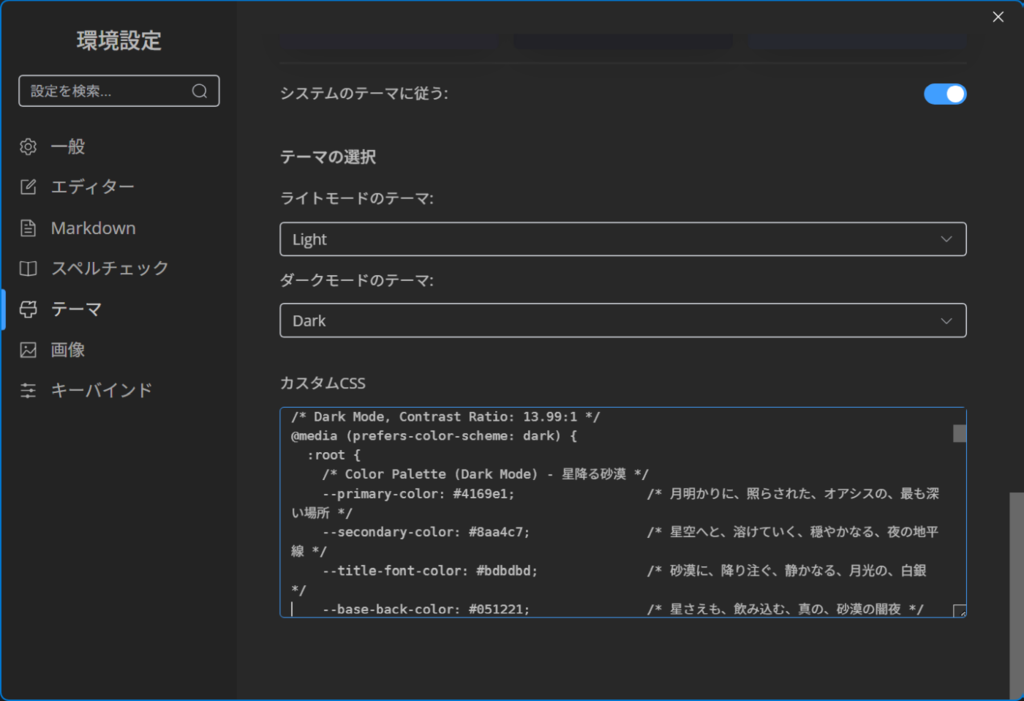Screen dimensions: 1024x701
Task: Click the --secondary-color: #8aa4c7 line
Action: click(426, 532)
